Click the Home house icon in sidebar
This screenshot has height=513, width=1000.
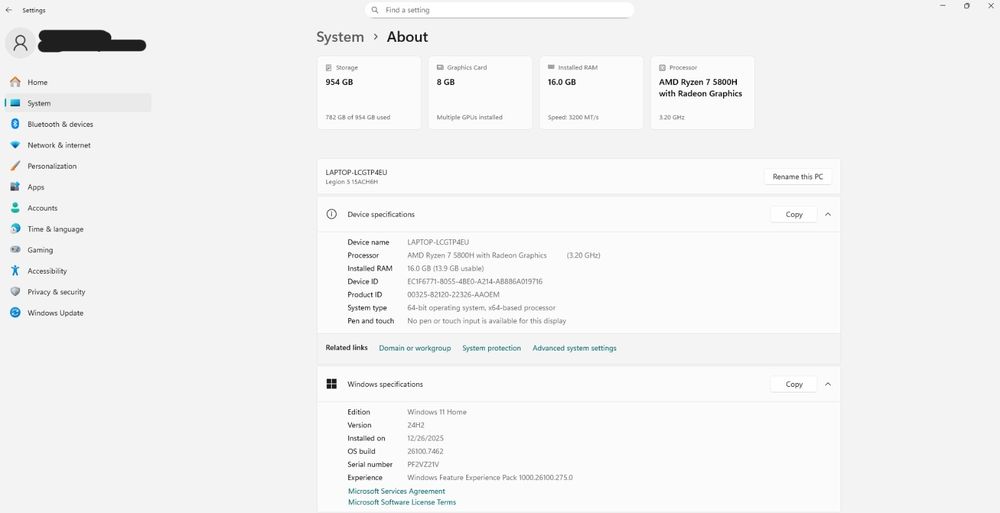tap(15, 82)
